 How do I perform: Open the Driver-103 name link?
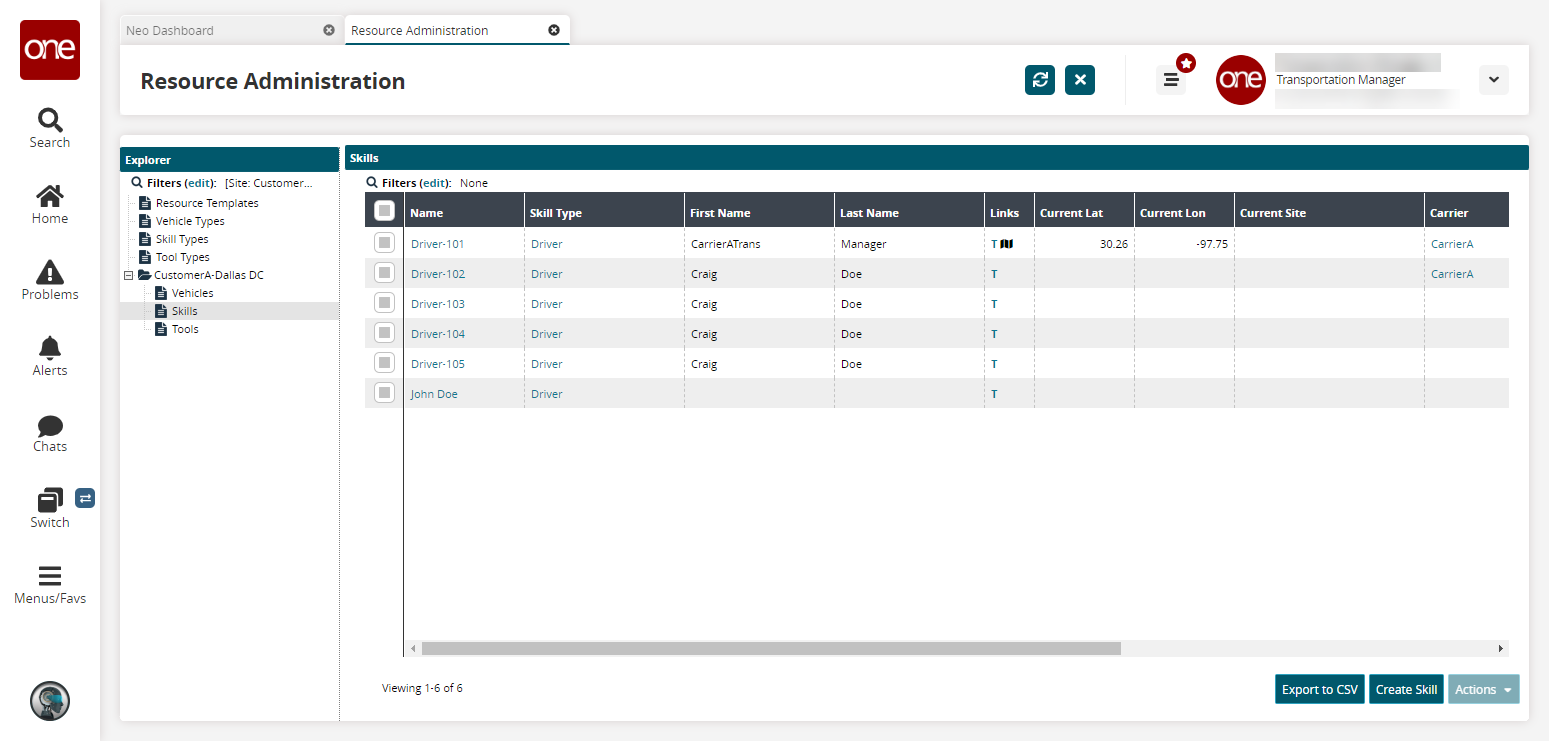[x=437, y=304]
